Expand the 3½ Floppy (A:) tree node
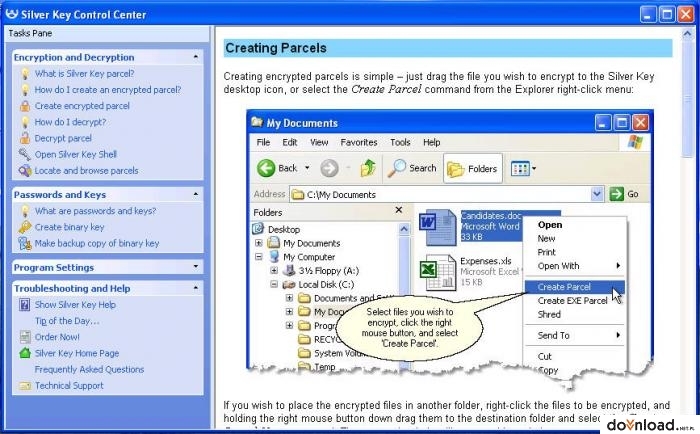Image resolution: width=700 pixels, height=434 pixels. pos(274,271)
